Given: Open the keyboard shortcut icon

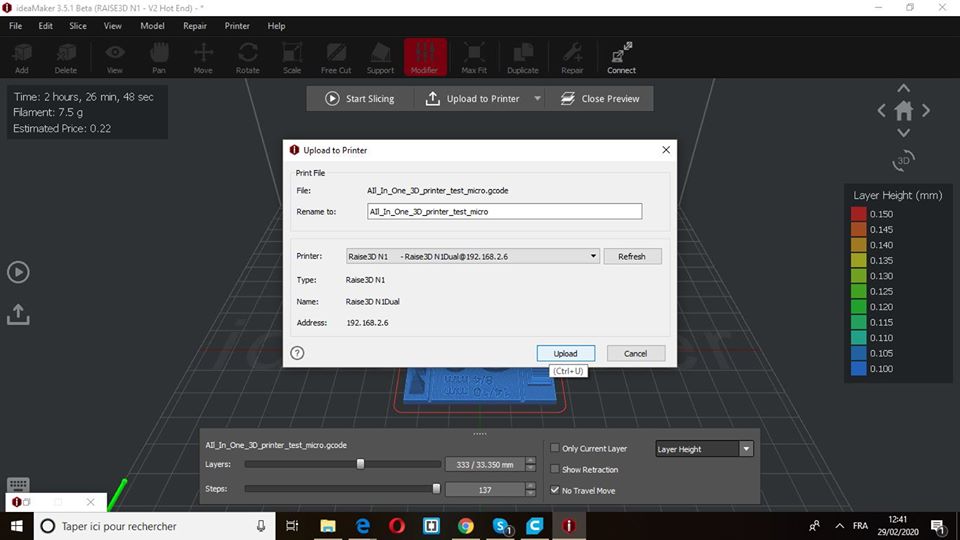Looking at the screenshot, I should [18, 485].
